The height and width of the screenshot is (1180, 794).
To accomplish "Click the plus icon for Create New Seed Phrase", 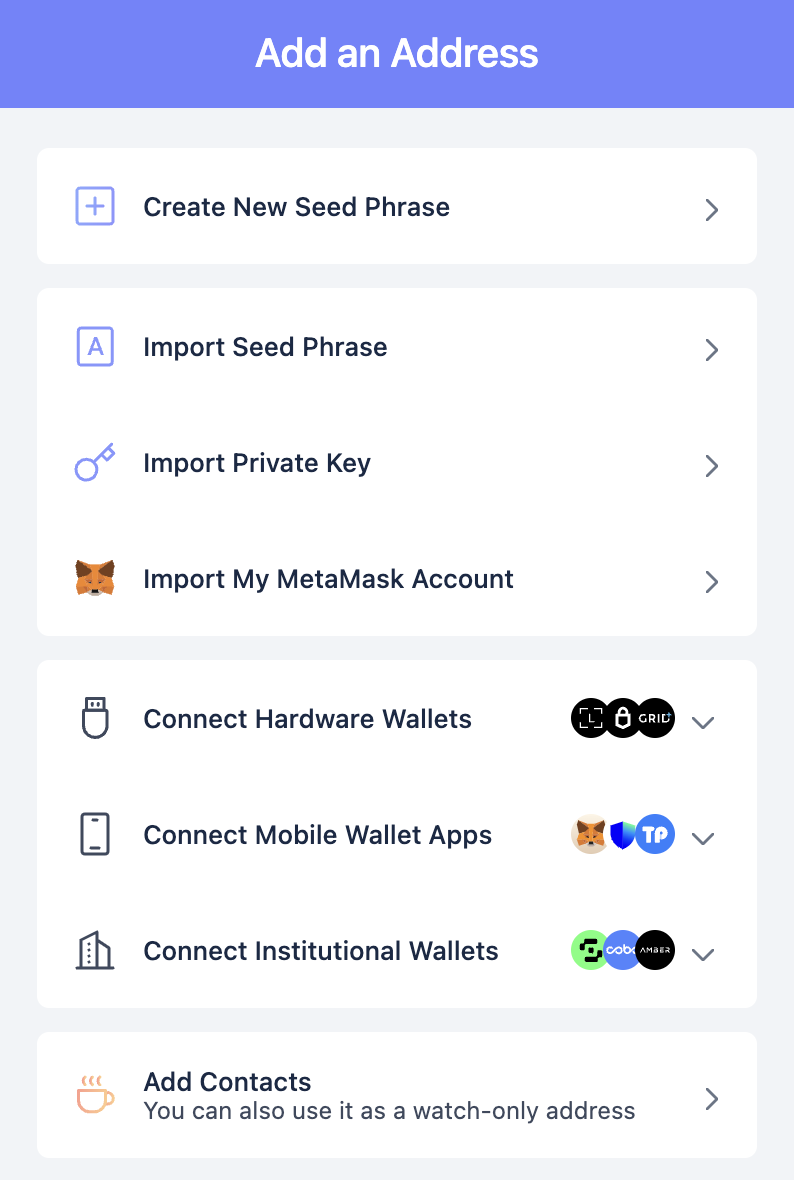I will click(95, 206).
